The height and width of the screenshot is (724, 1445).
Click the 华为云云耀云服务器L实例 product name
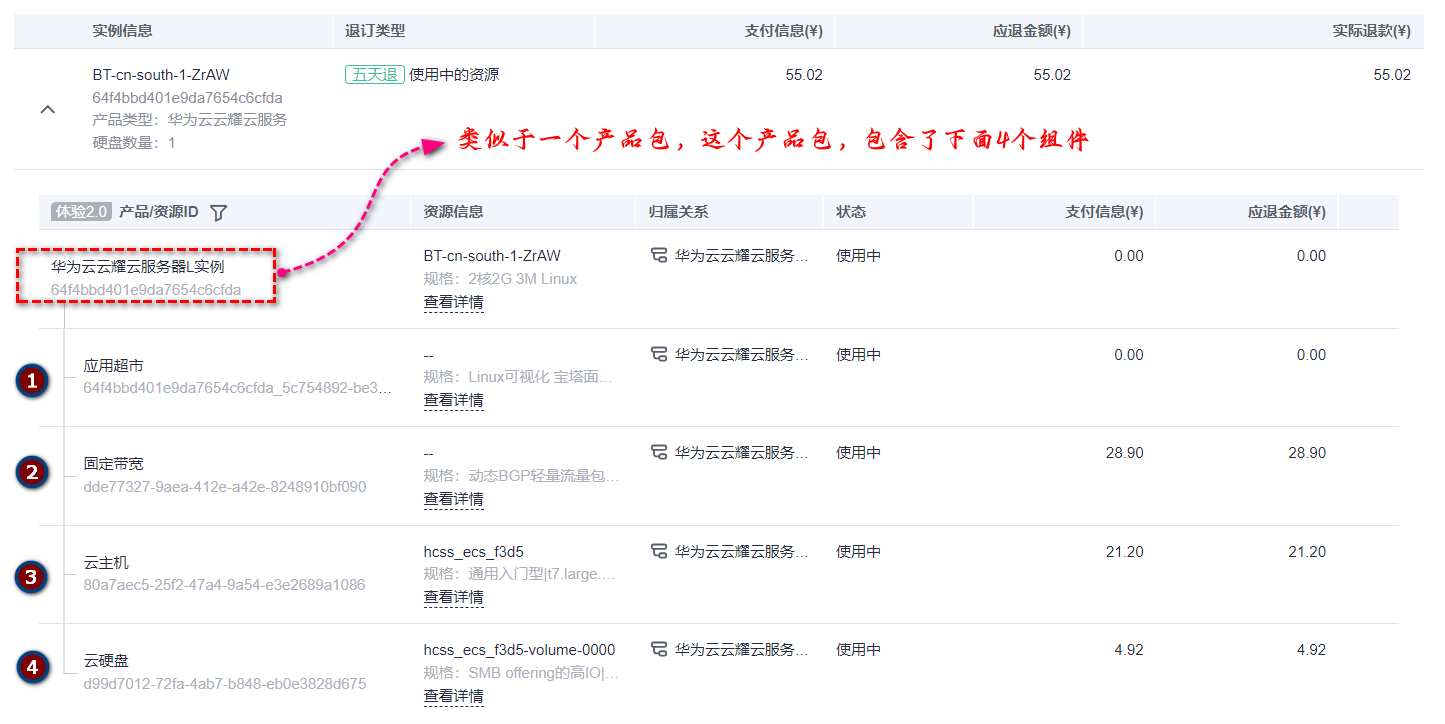pos(138,267)
